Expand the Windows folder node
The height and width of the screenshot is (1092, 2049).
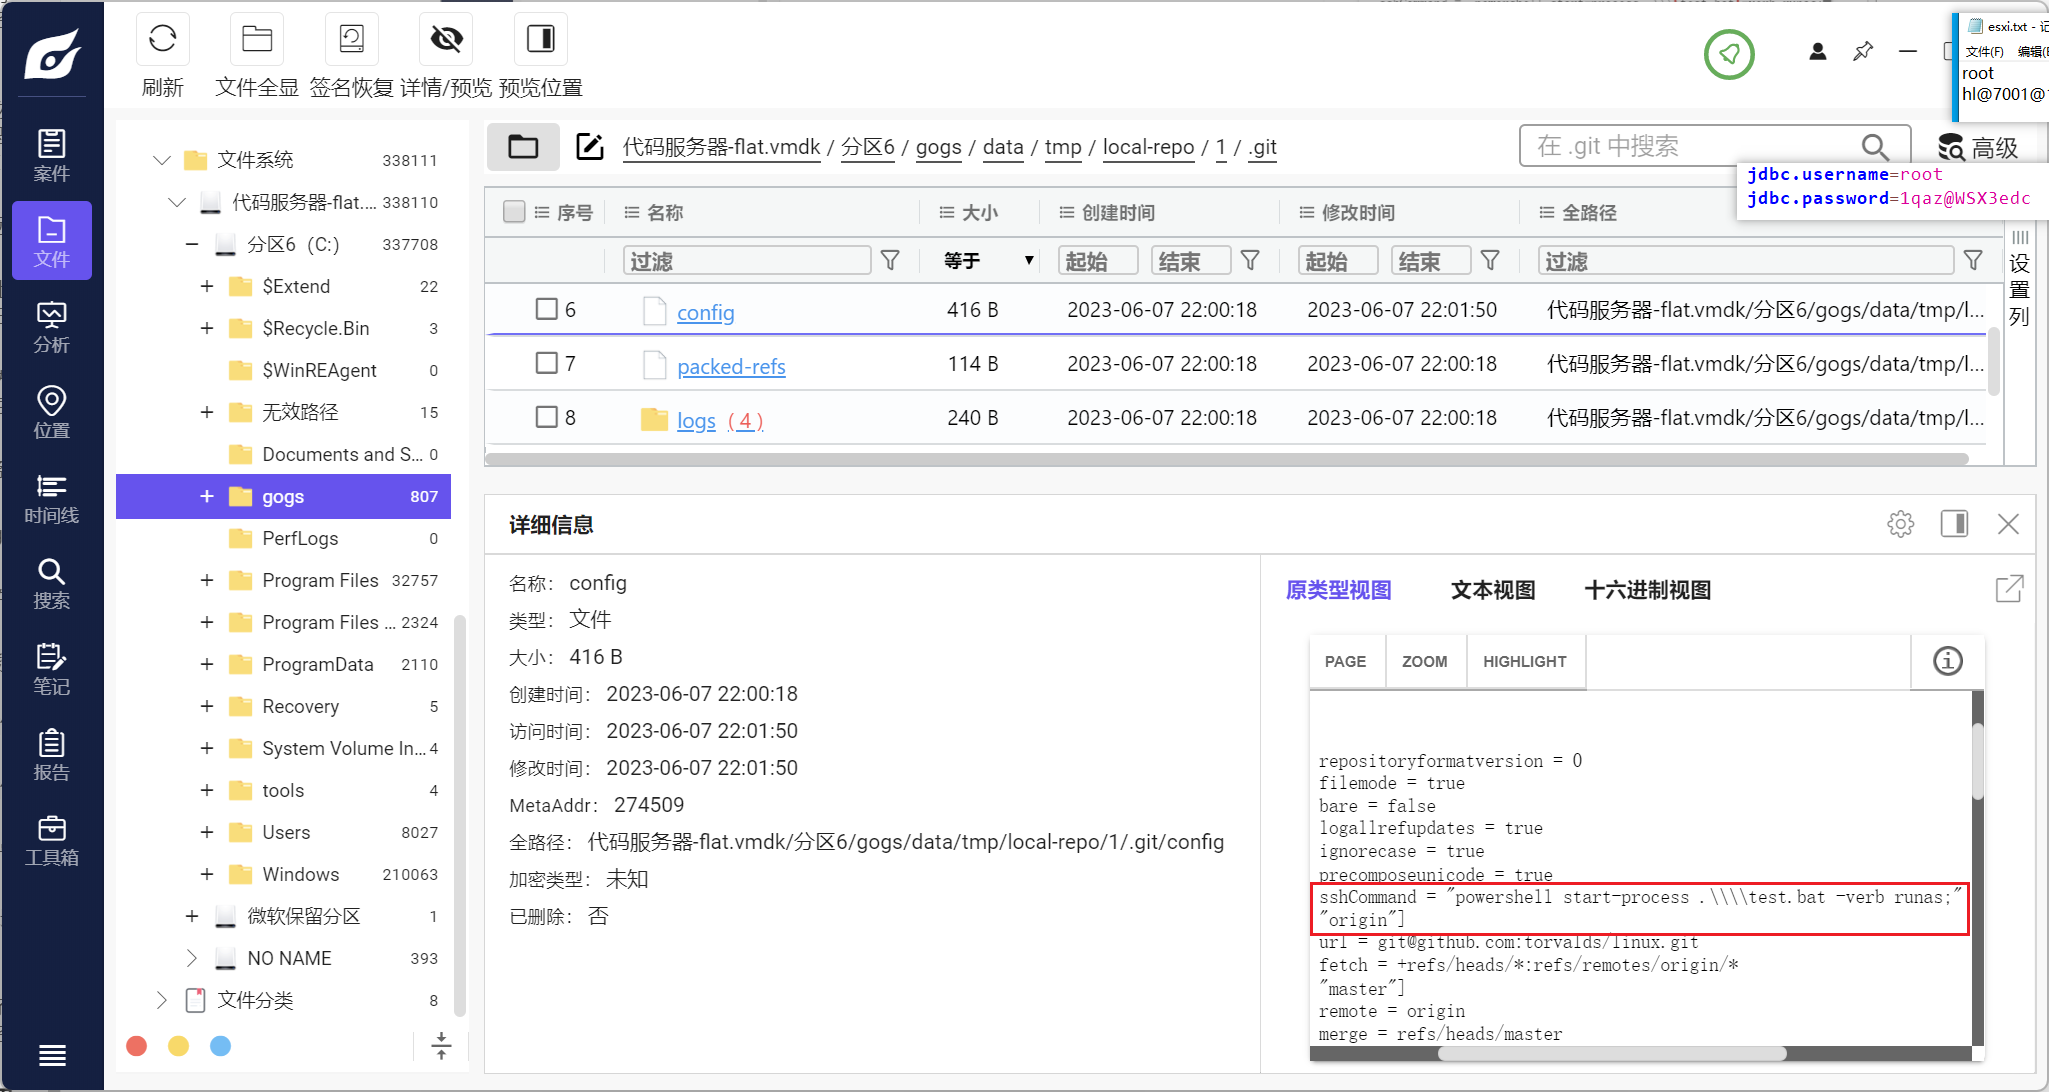click(x=207, y=874)
